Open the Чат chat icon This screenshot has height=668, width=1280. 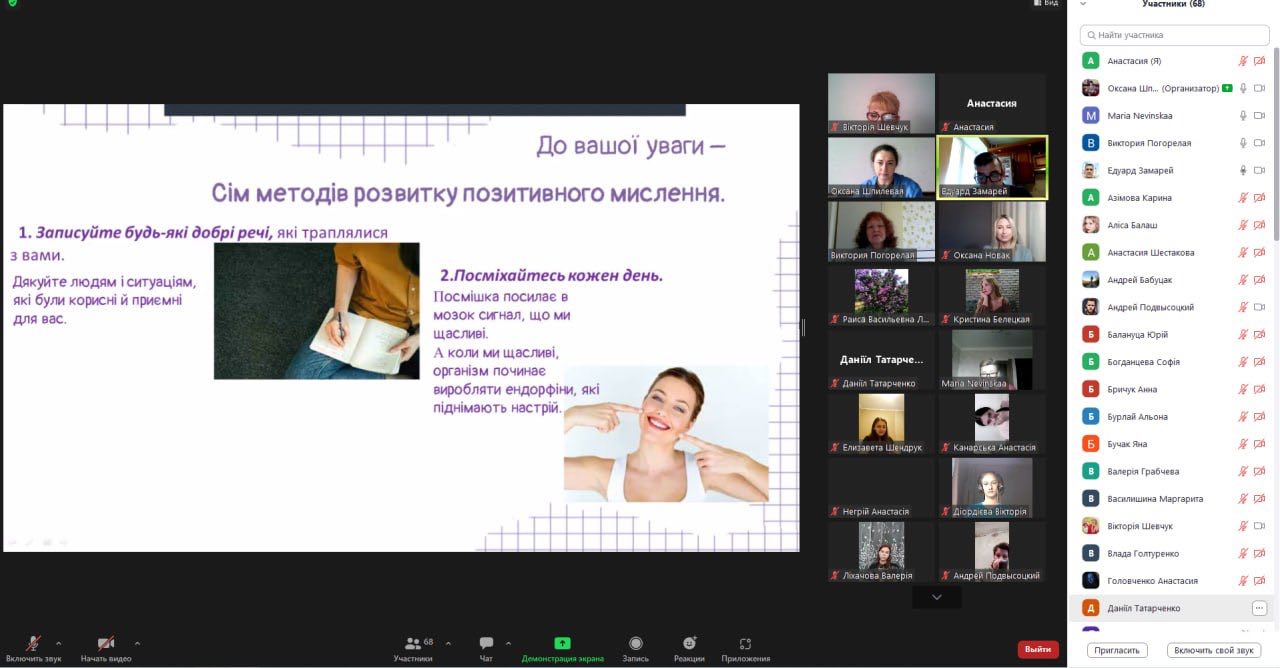coord(486,643)
